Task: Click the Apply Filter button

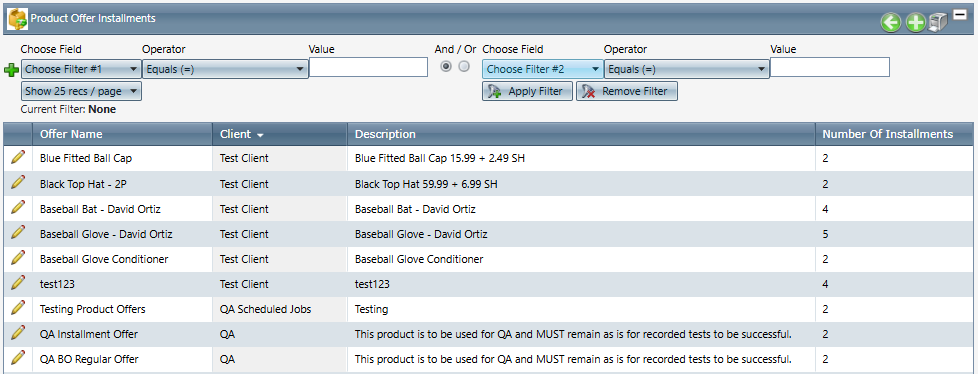Action: pos(527,91)
